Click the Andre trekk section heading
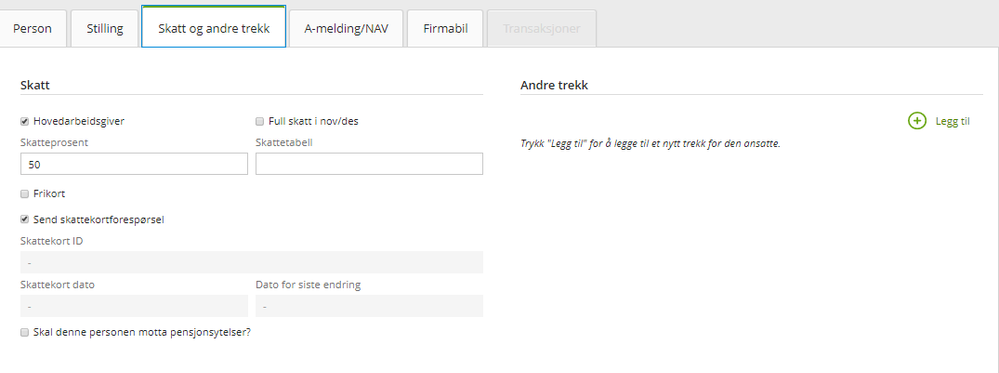The width and height of the screenshot is (999, 373). tap(554, 85)
